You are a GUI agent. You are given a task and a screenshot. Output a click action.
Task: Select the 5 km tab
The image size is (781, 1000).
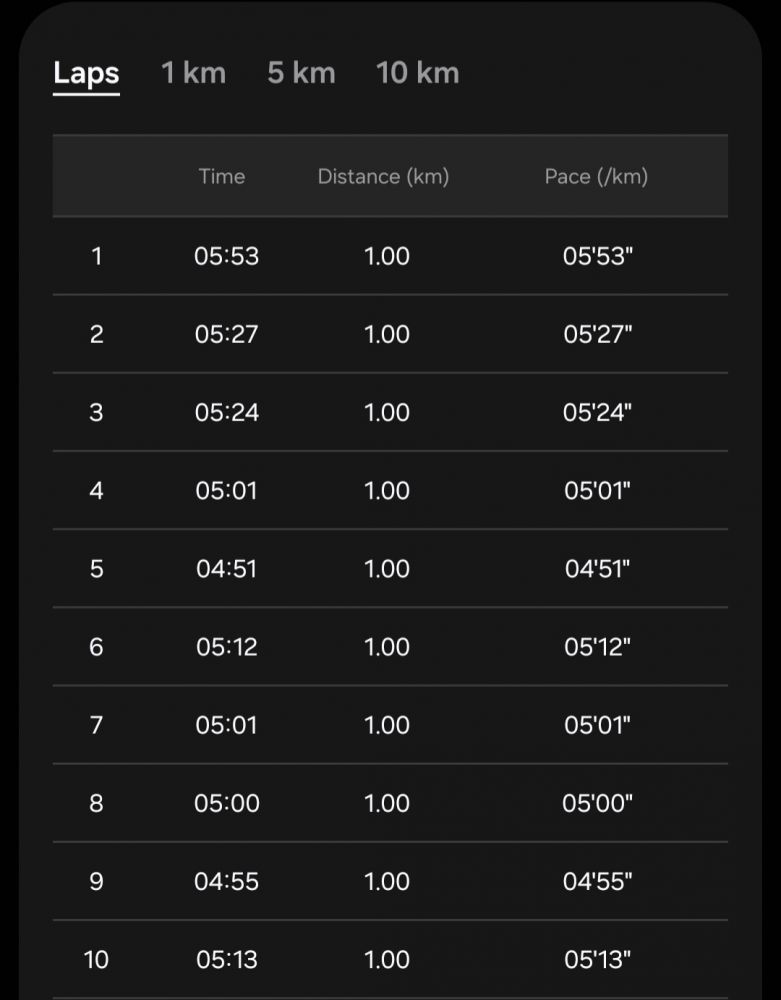click(301, 73)
